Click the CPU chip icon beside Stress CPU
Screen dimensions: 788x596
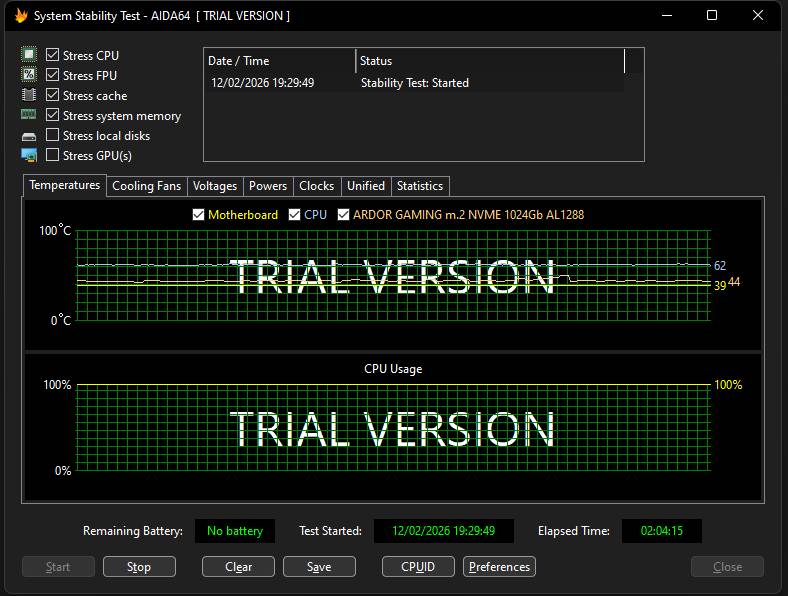pyautogui.click(x=29, y=54)
